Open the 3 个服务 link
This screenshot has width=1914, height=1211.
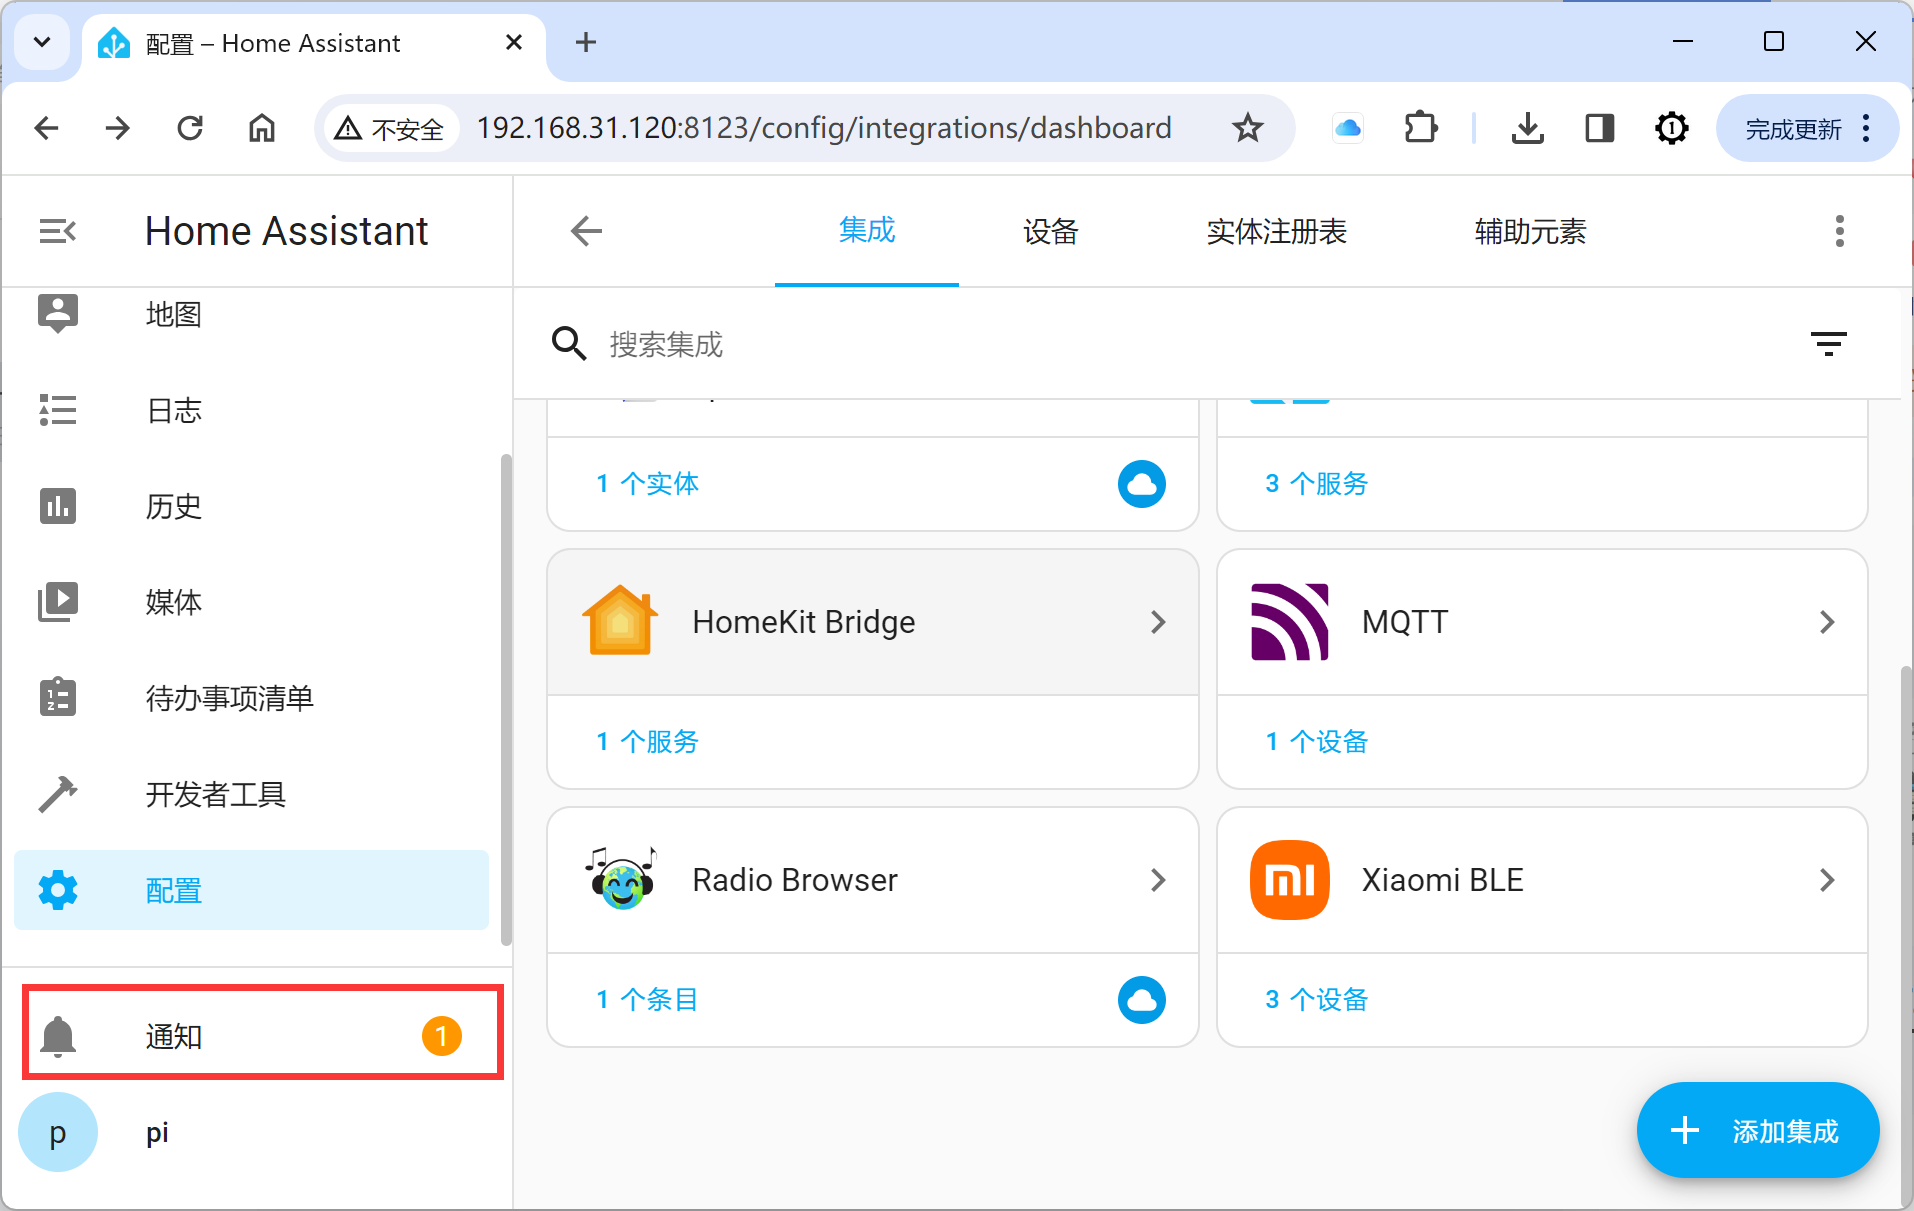(x=1316, y=484)
